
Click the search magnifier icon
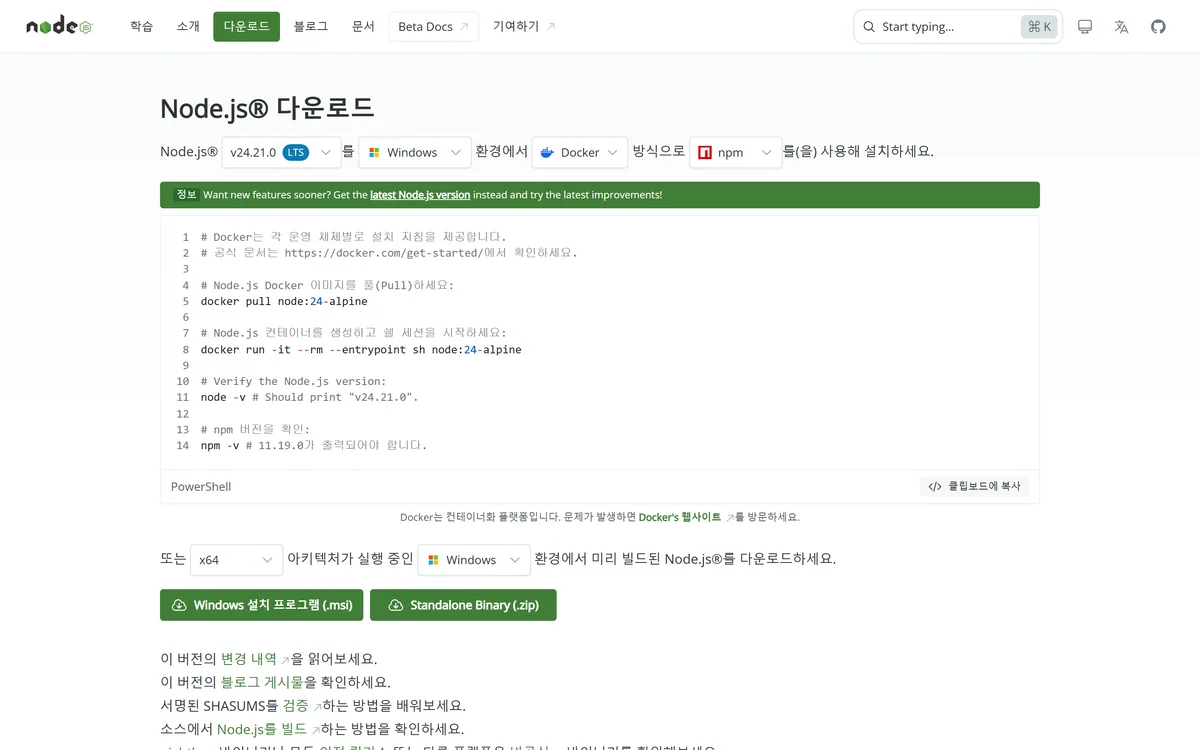coord(869,27)
